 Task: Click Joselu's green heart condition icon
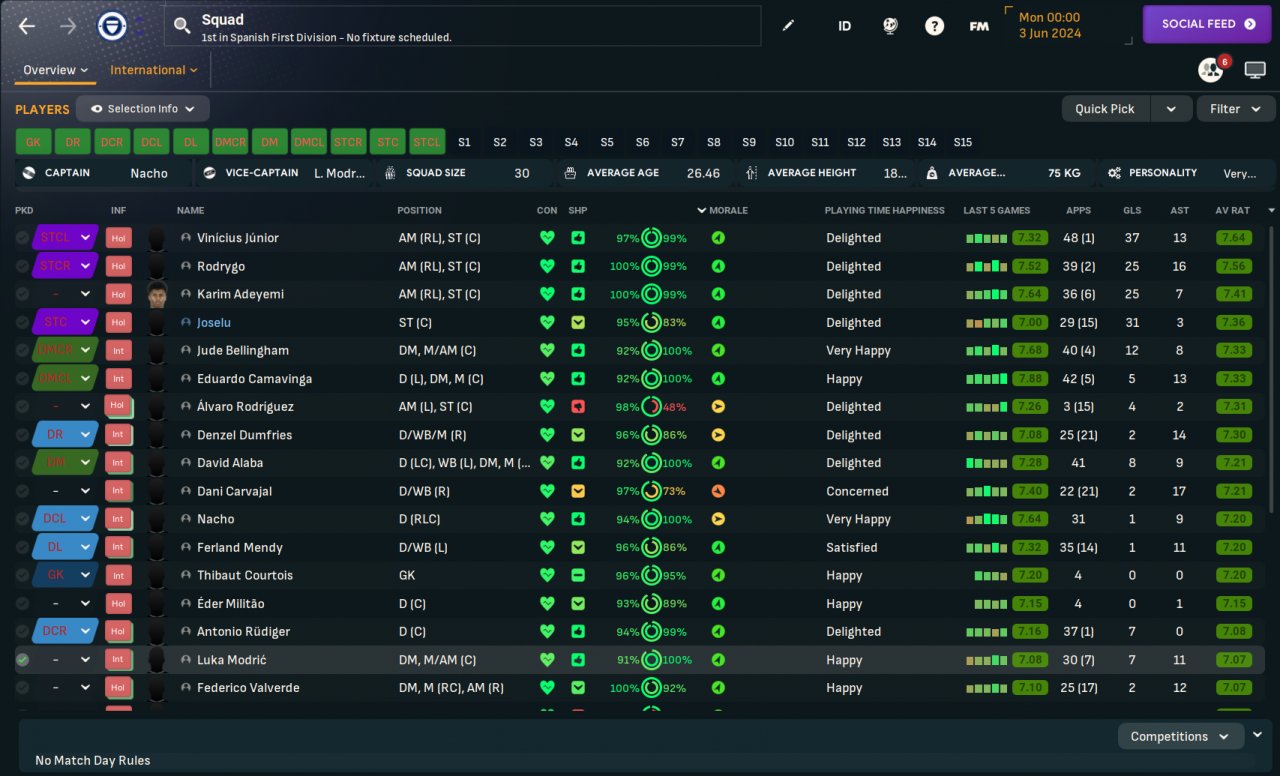546,323
